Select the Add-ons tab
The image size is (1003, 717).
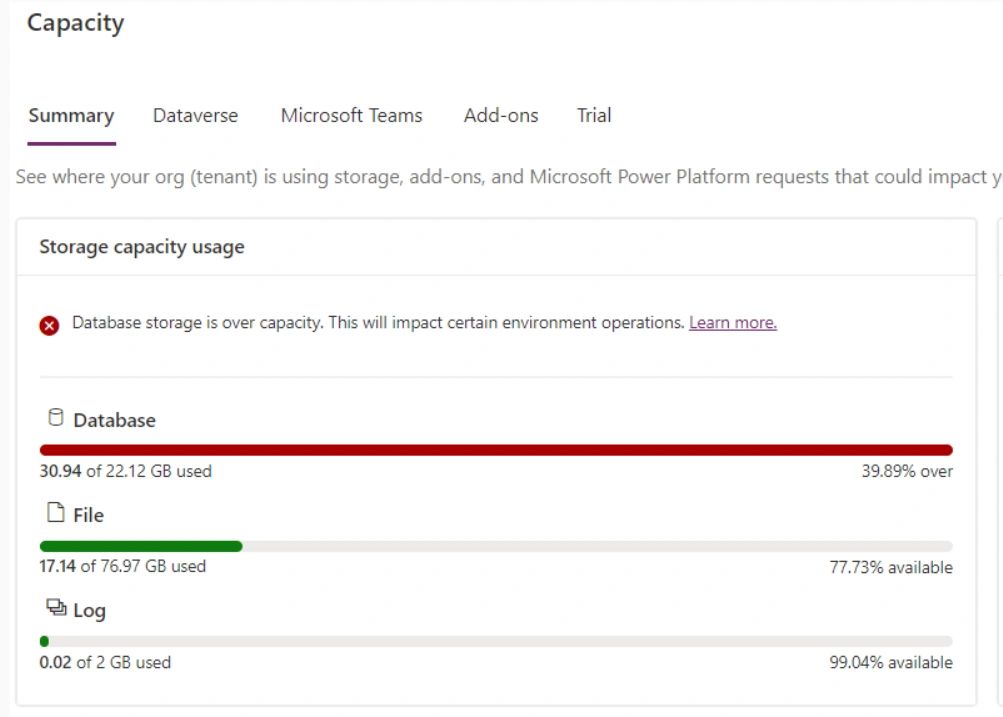pyautogui.click(x=501, y=116)
